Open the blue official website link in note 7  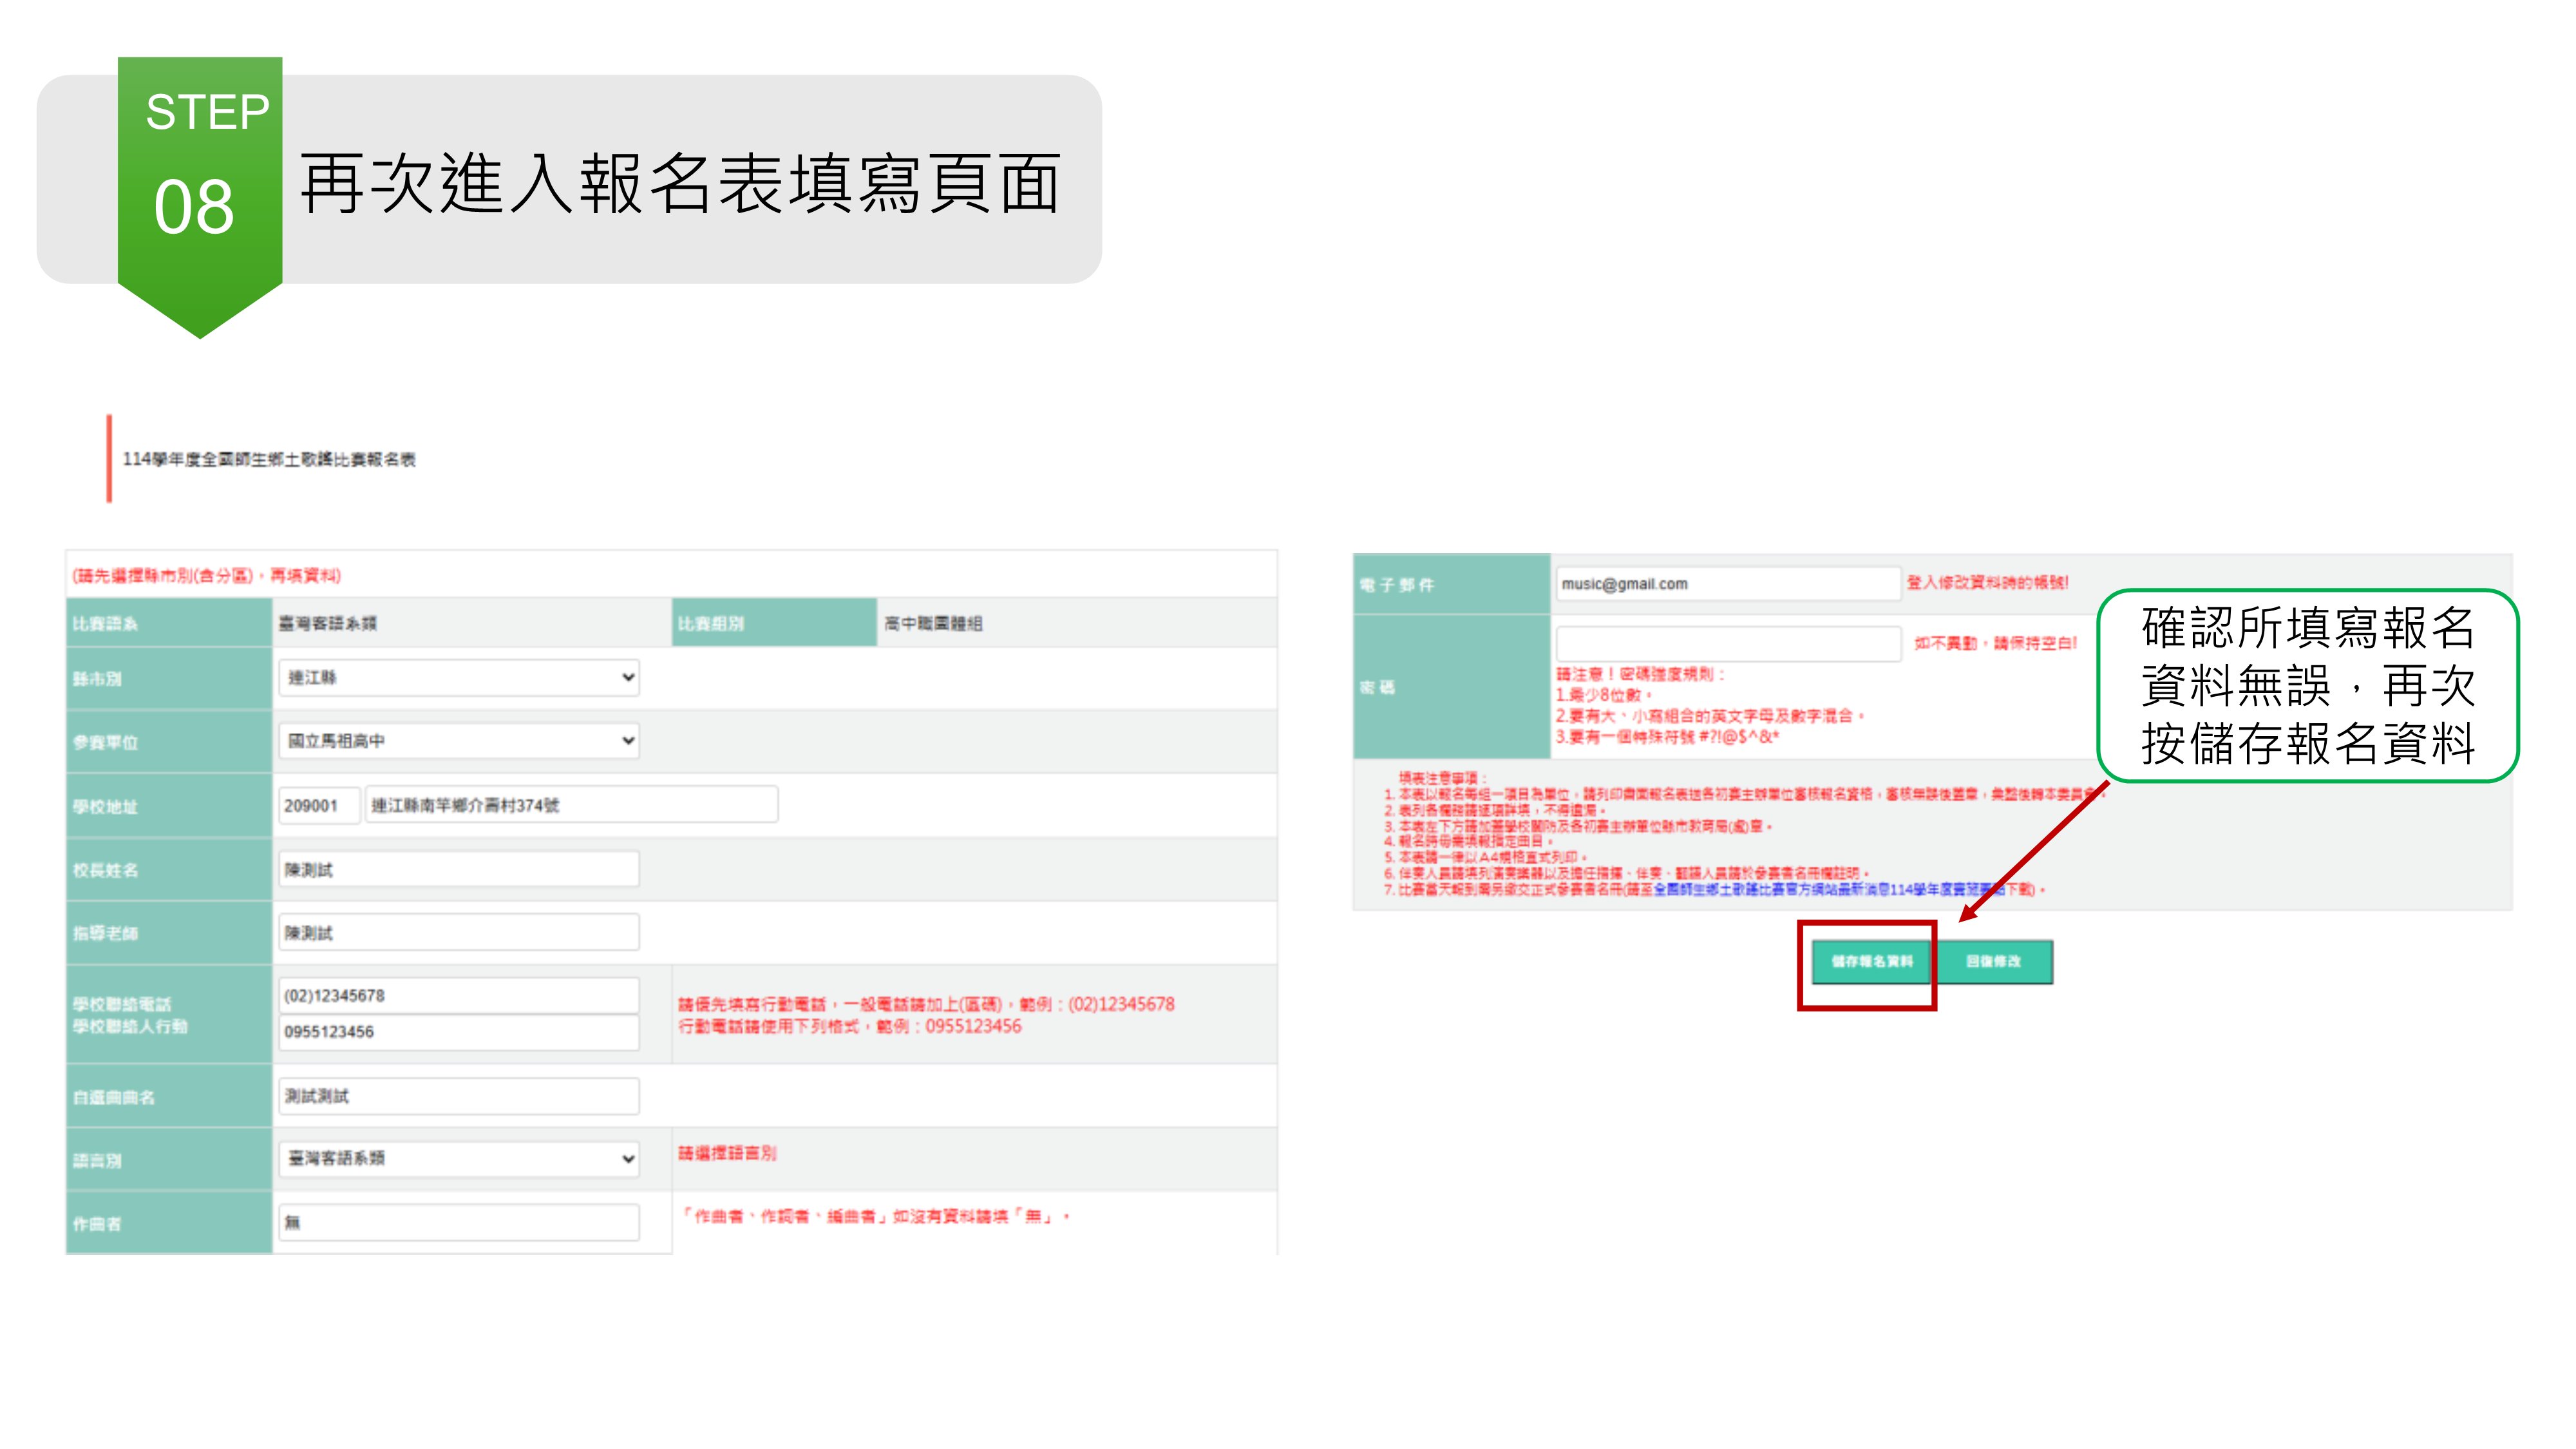point(1800,890)
